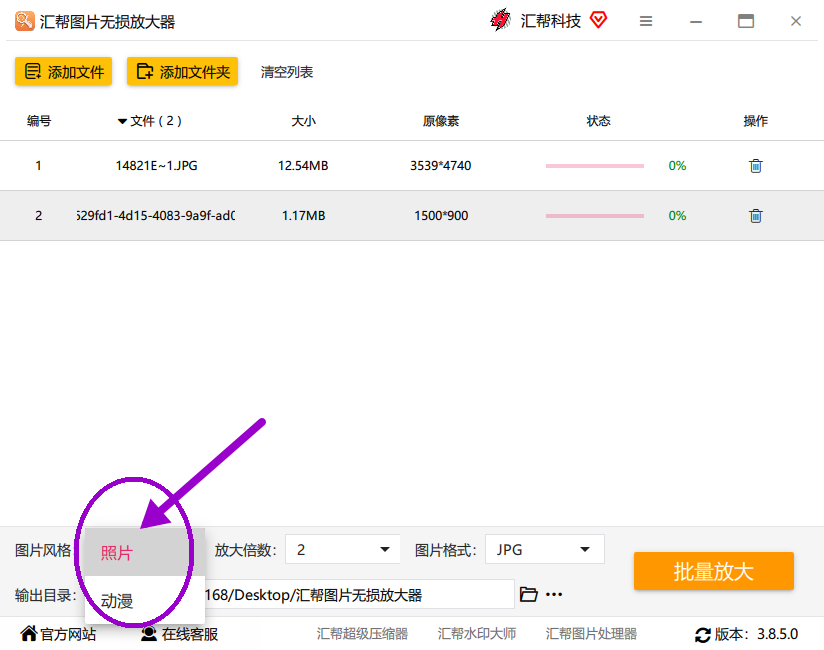The width and height of the screenshot is (824, 650).
Task: Click the 输出目录 path input field
Action: (x=359, y=594)
